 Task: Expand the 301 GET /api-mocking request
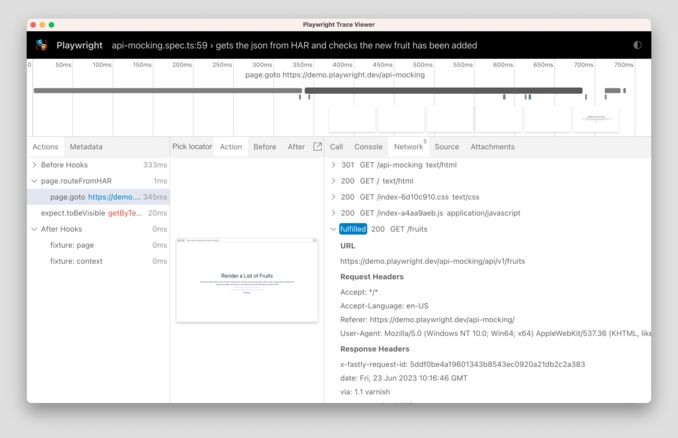[334, 165]
